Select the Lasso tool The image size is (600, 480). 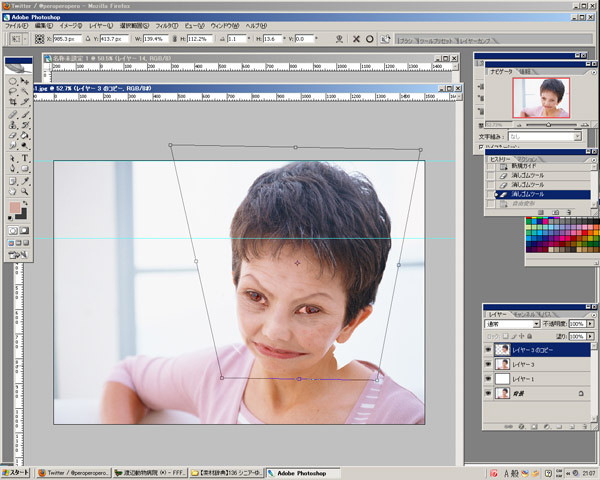pos(13,91)
